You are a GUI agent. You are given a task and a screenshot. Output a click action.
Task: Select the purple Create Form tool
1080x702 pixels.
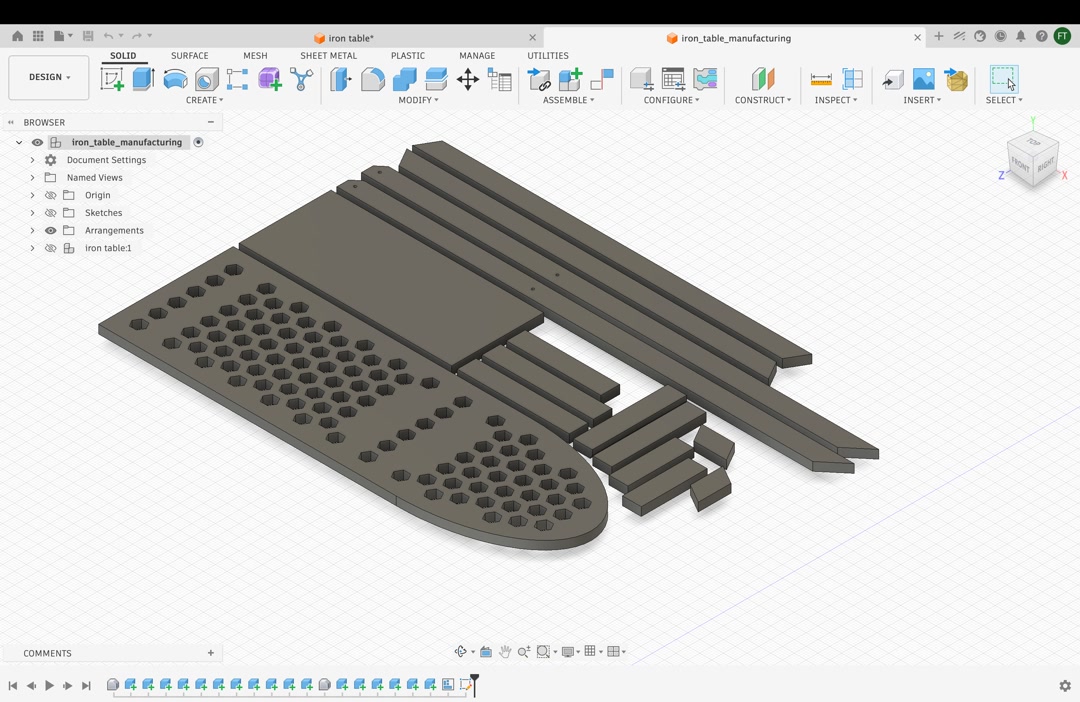tap(269, 79)
